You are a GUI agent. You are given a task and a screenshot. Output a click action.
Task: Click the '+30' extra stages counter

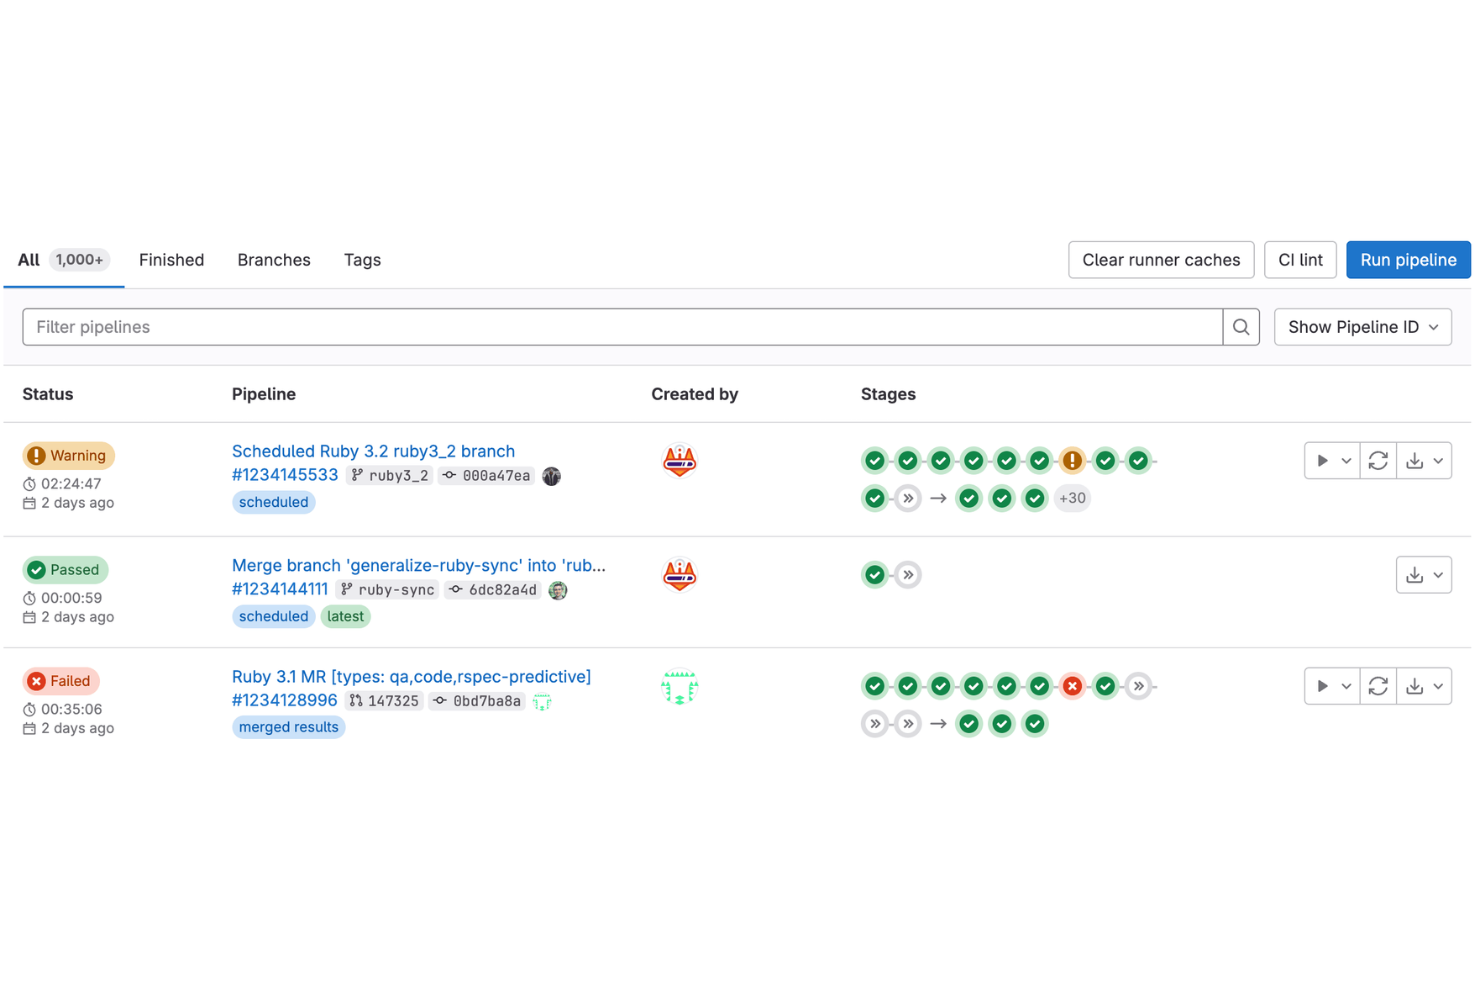pyautogui.click(x=1071, y=498)
